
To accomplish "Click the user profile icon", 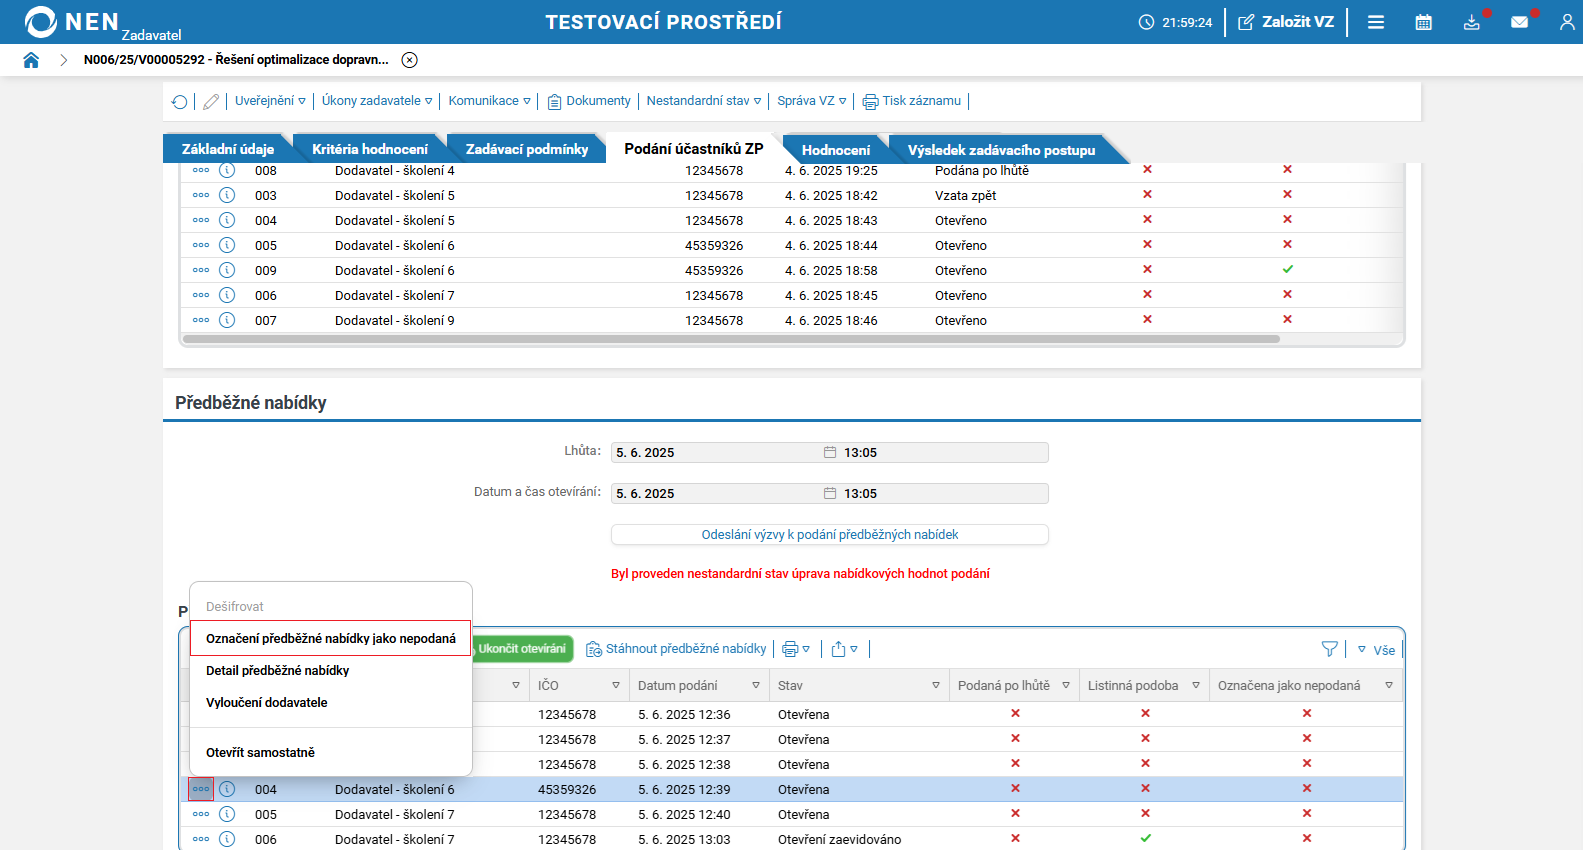I will click(1566, 22).
